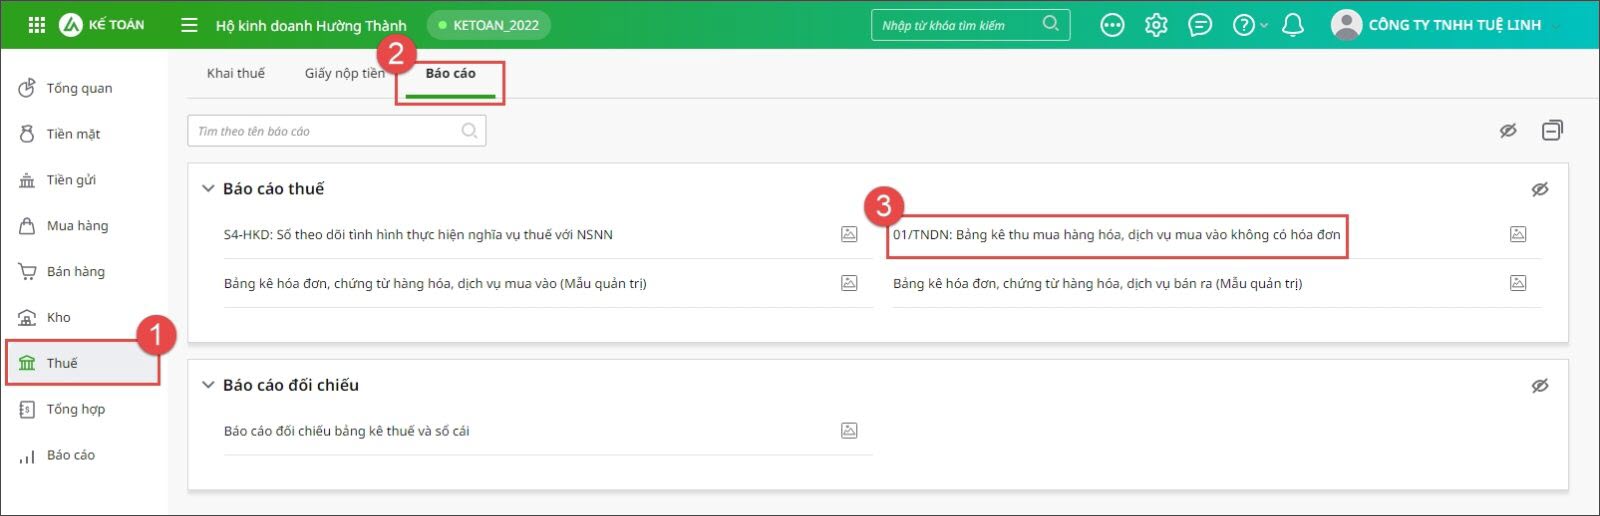Open the help dropdown menu
Image resolution: width=1600 pixels, height=516 pixels.
1249,25
